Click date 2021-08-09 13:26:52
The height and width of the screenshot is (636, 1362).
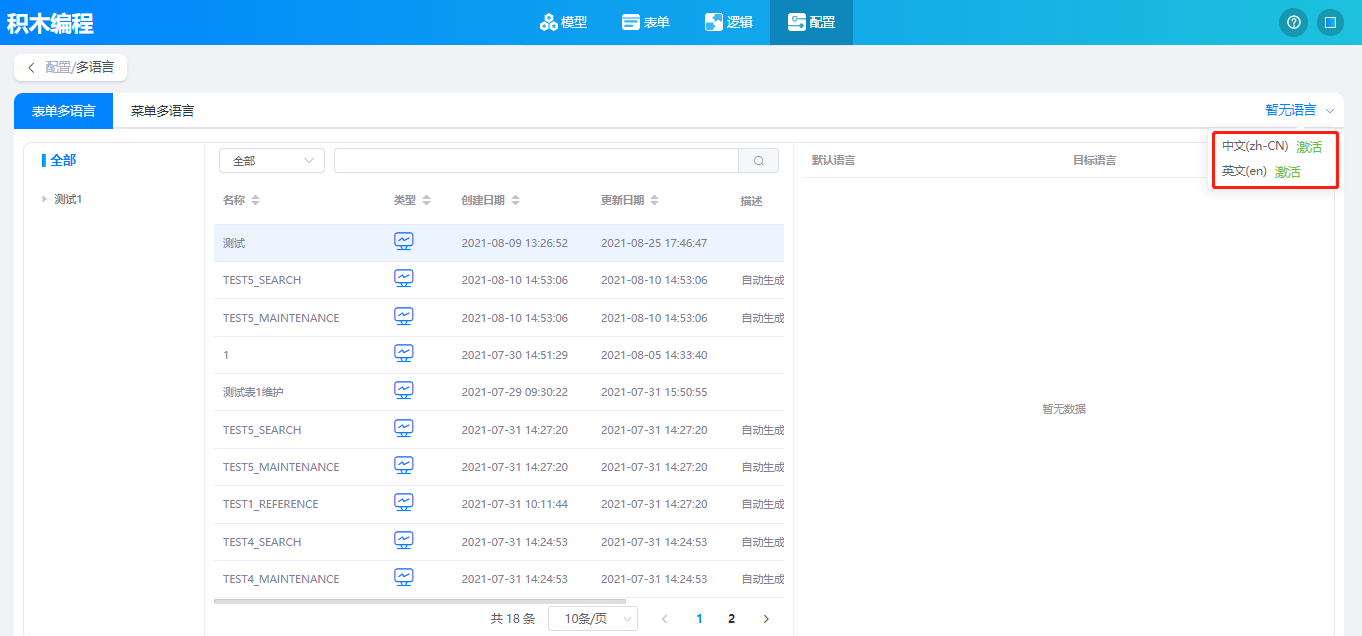click(x=514, y=243)
